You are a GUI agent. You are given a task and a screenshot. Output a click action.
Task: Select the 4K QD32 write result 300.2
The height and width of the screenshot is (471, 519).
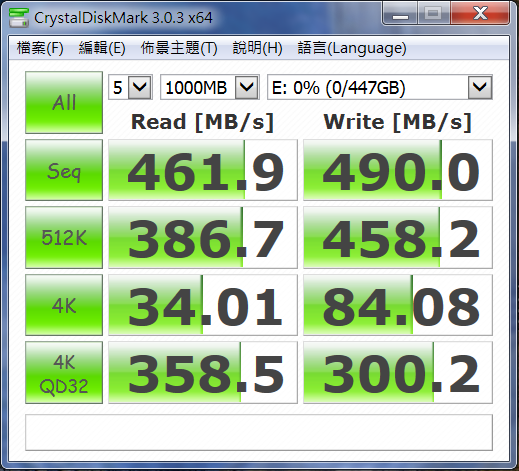398,373
